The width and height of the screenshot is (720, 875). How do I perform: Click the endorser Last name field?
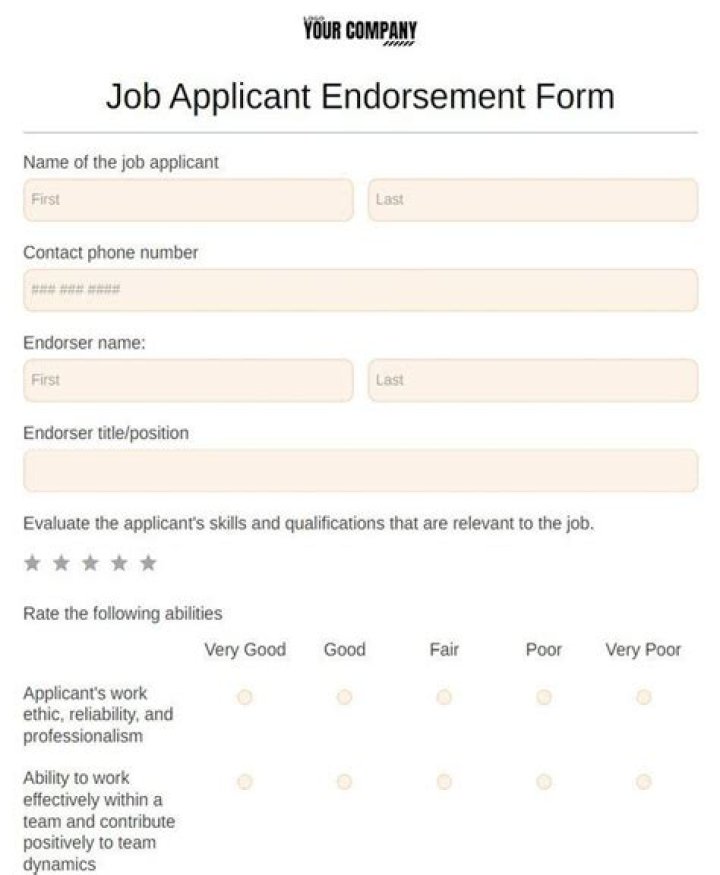click(532, 380)
